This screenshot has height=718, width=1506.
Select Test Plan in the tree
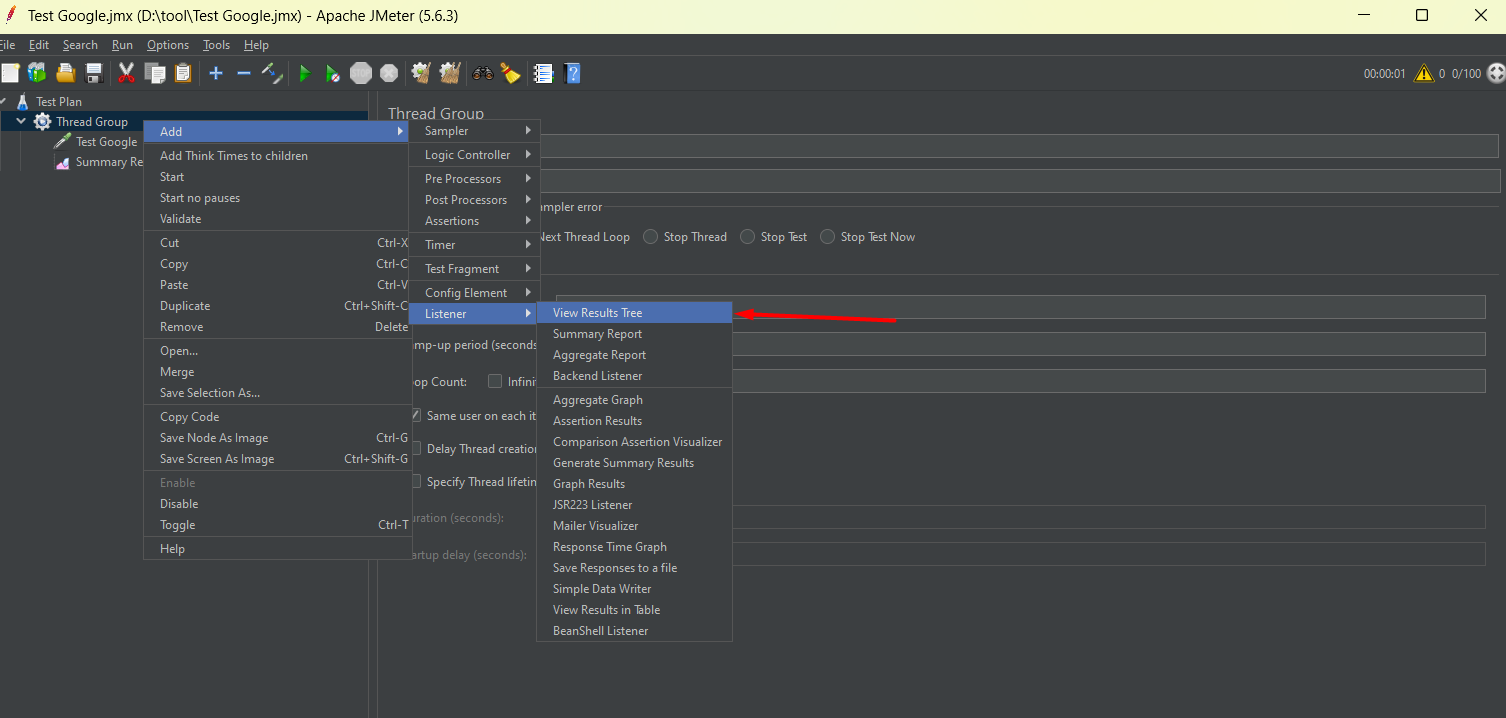pyautogui.click(x=59, y=101)
